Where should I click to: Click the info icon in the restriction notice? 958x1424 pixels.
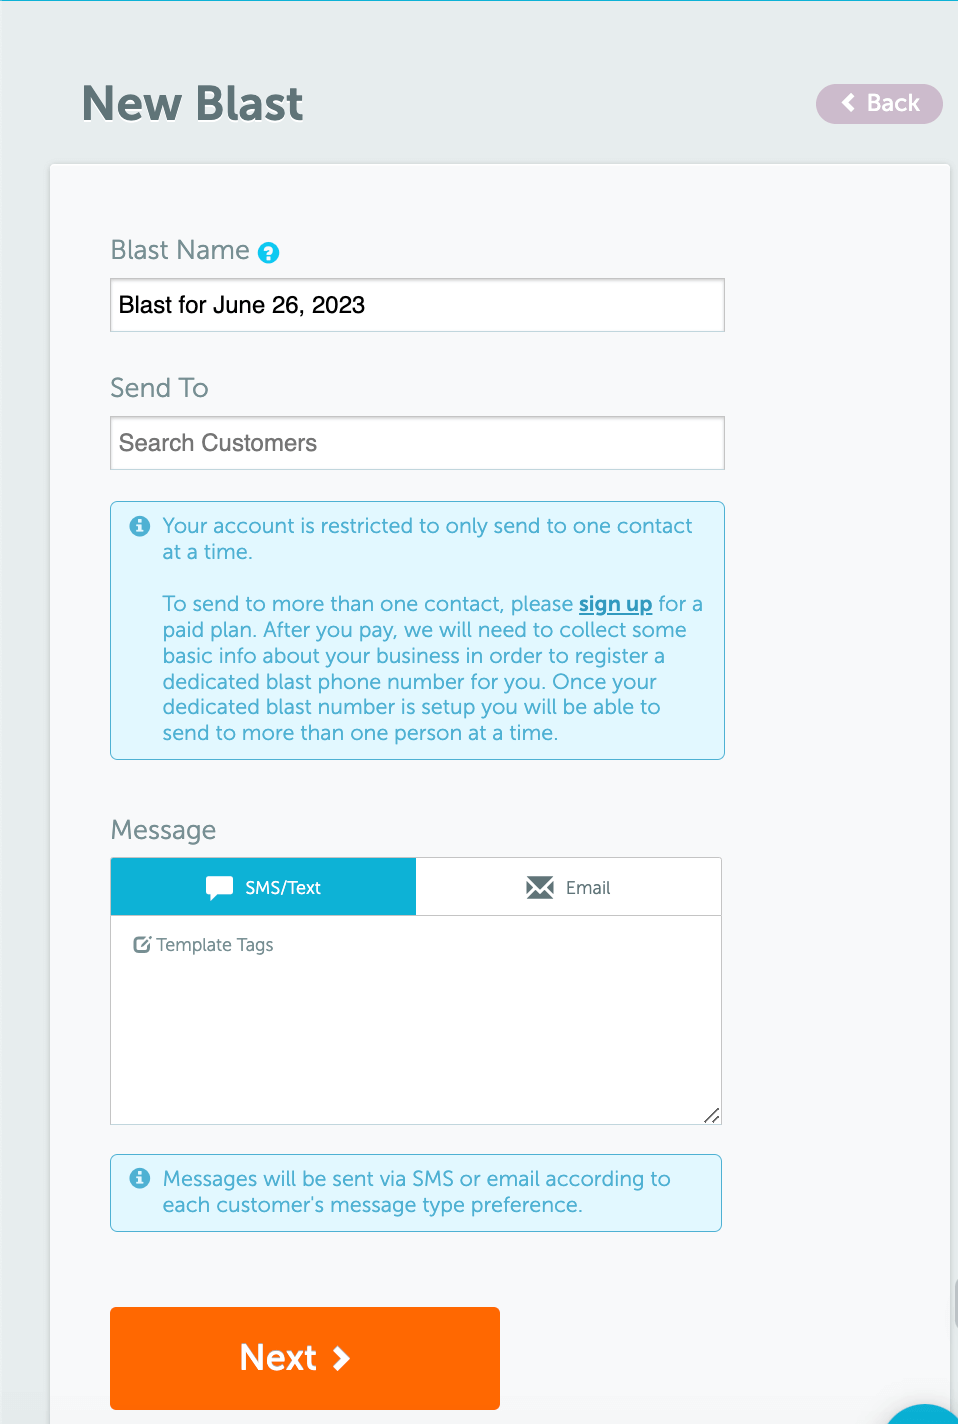(139, 525)
